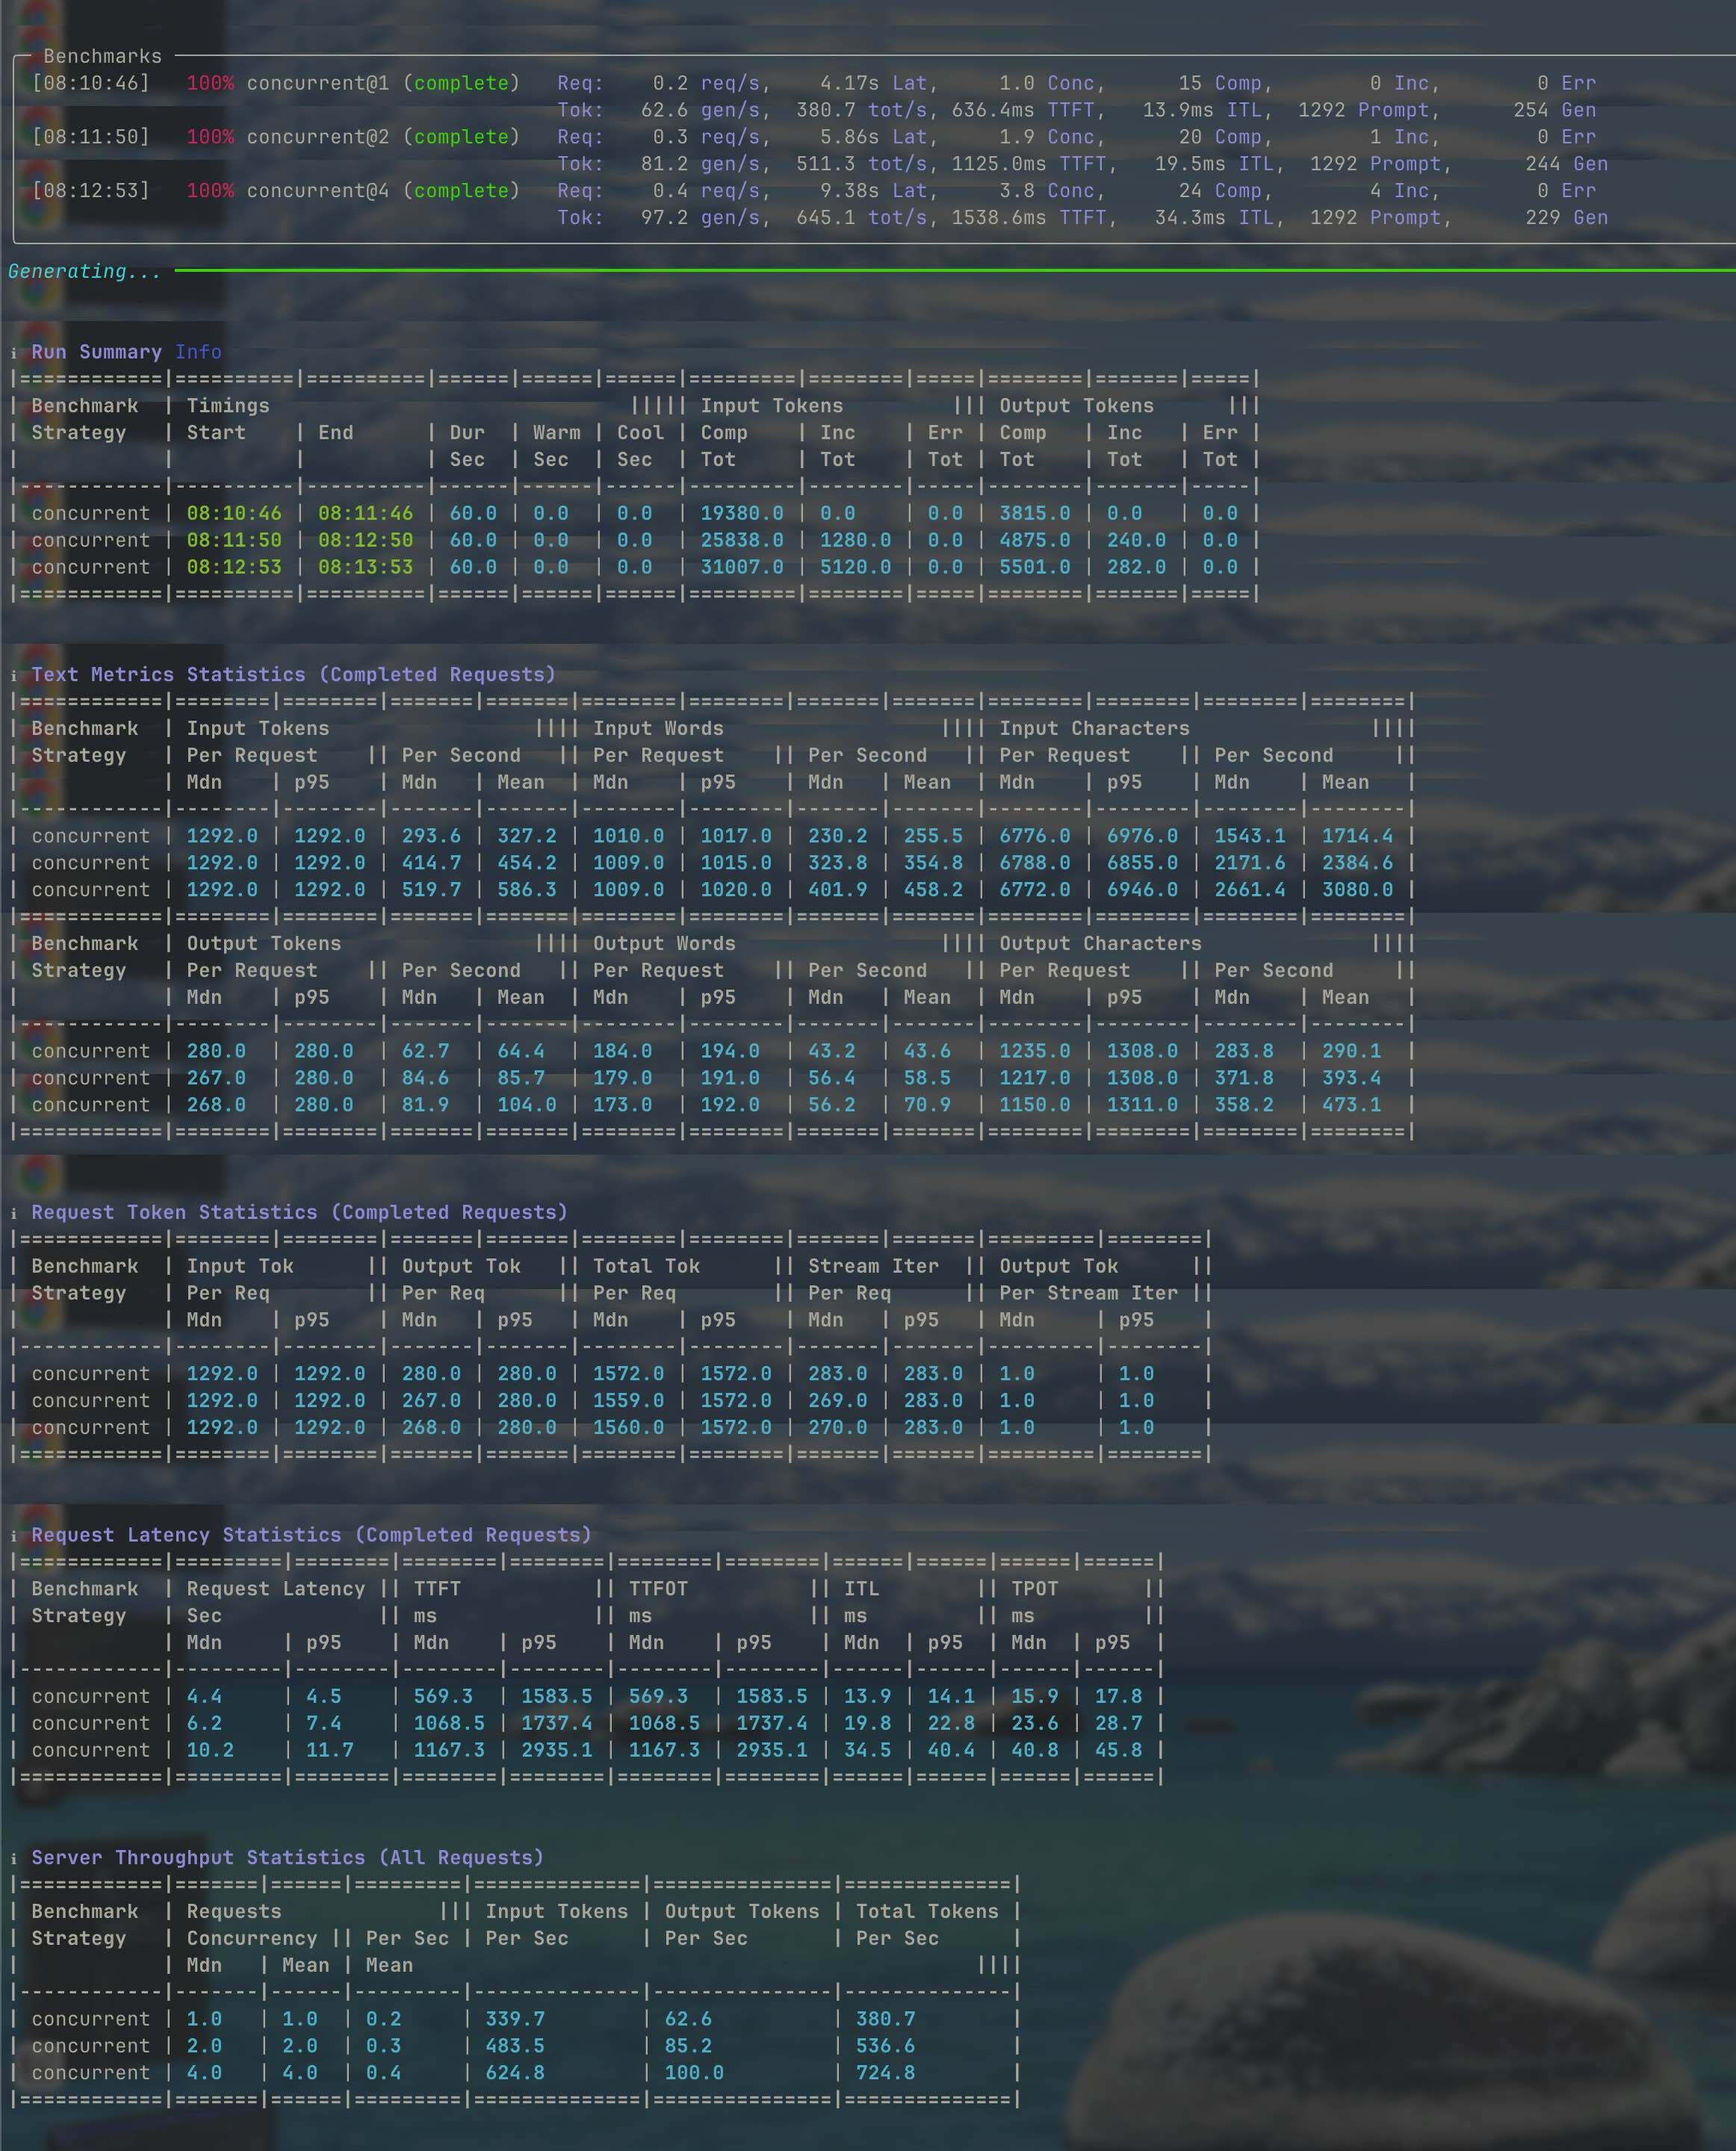Select total tokens per sec 724.8
Viewport: 1736px width, 2151px height.
[885, 2073]
